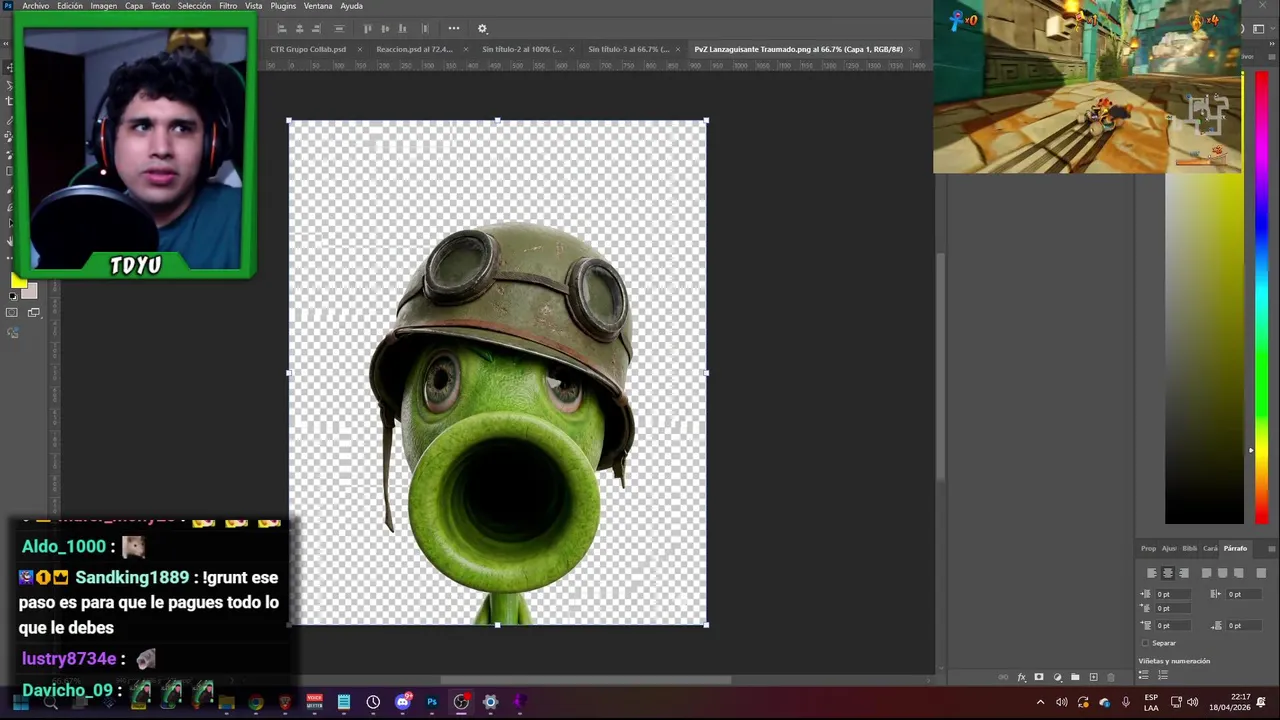Change screen mode from left toolbar
This screenshot has height=720, width=1280.
pos(33,313)
